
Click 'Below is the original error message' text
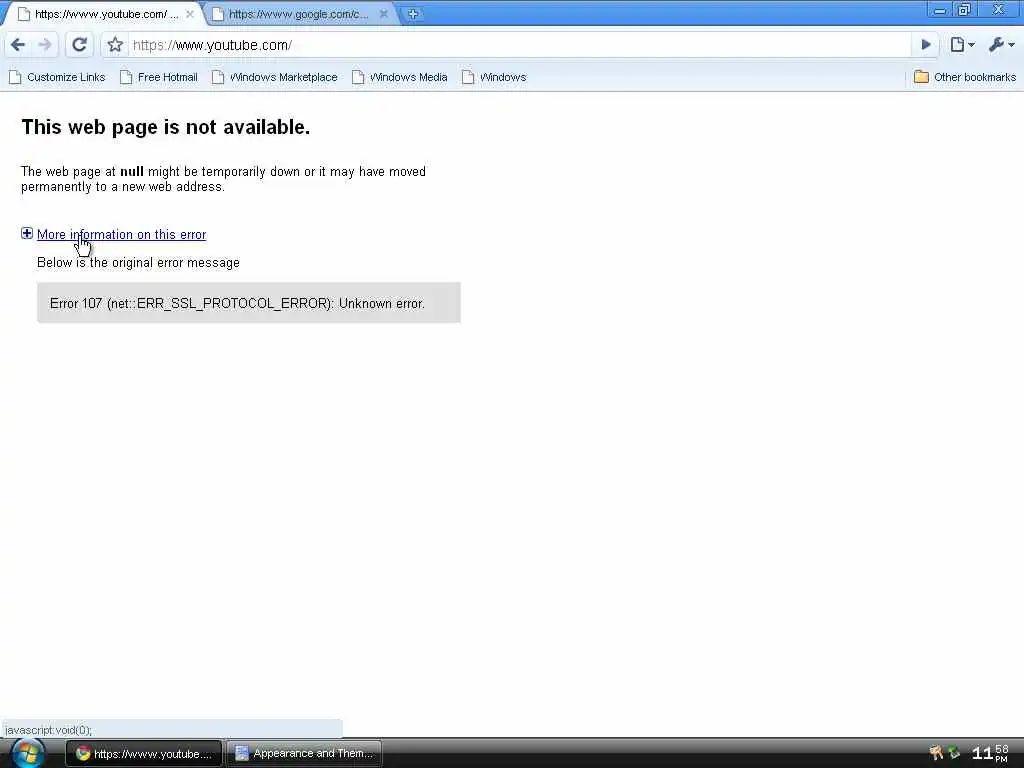138,263
